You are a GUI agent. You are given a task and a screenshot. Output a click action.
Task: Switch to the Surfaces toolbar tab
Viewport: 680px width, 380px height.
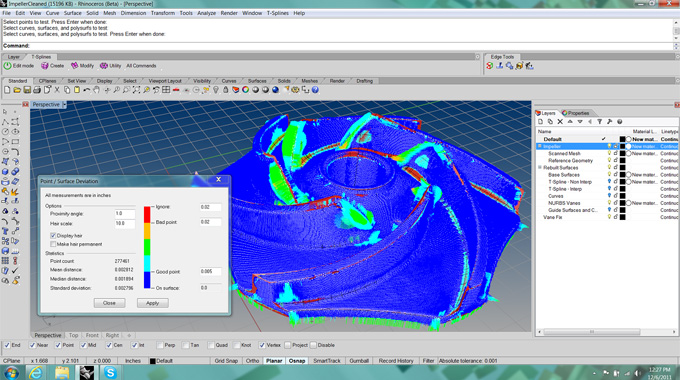[x=257, y=81]
